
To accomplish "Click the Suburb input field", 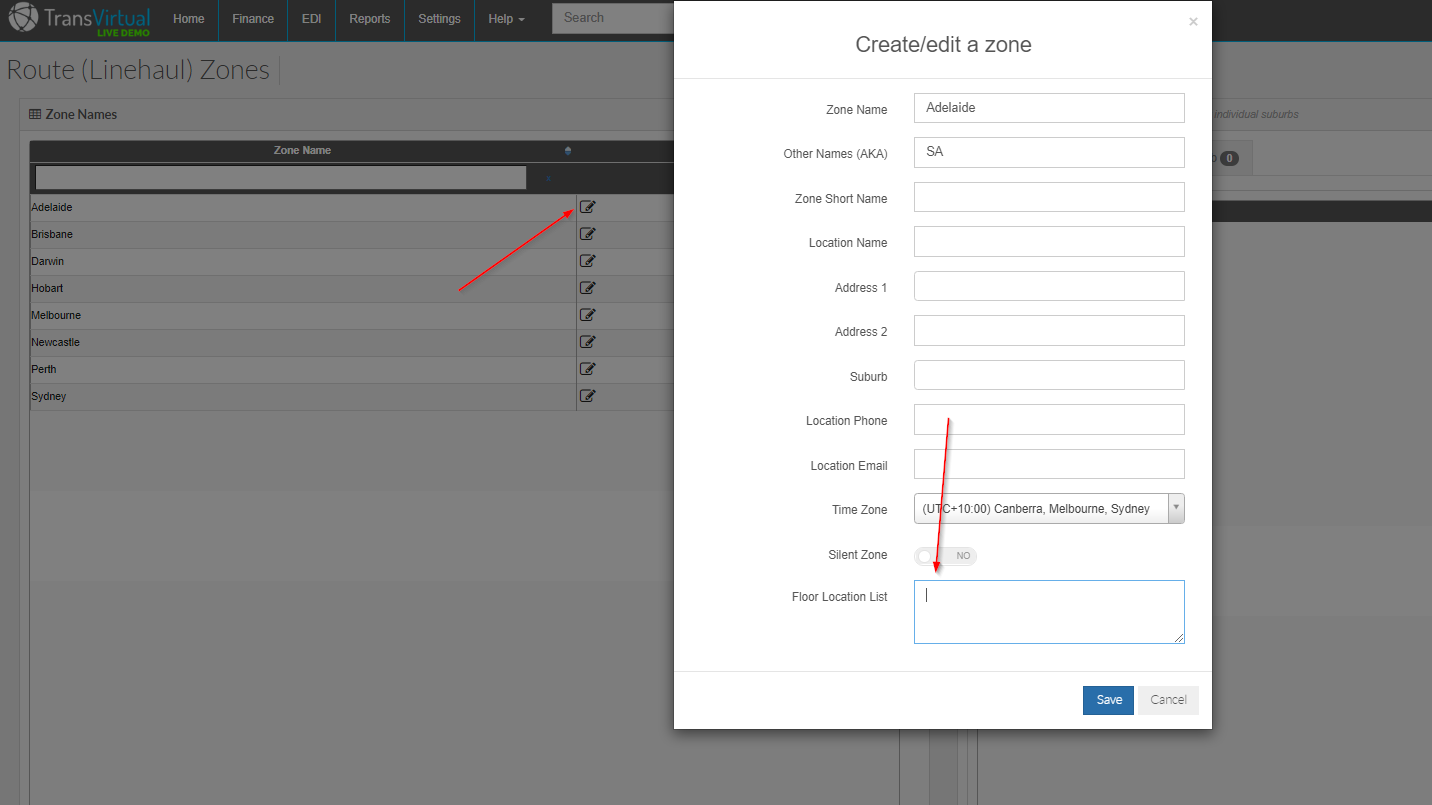I will (1049, 375).
